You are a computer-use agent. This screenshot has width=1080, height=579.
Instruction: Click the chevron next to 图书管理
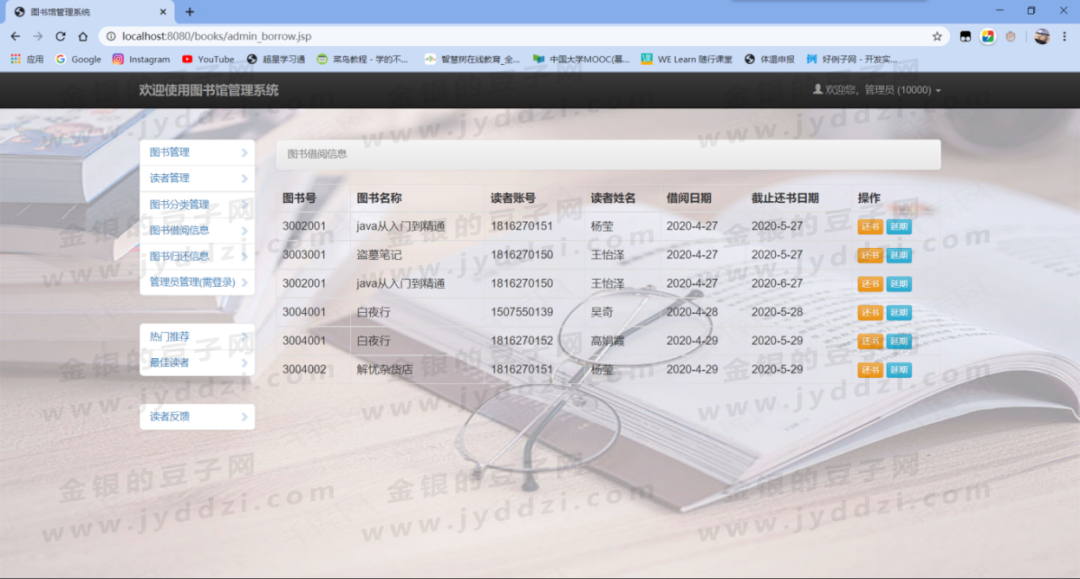(245, 153)
